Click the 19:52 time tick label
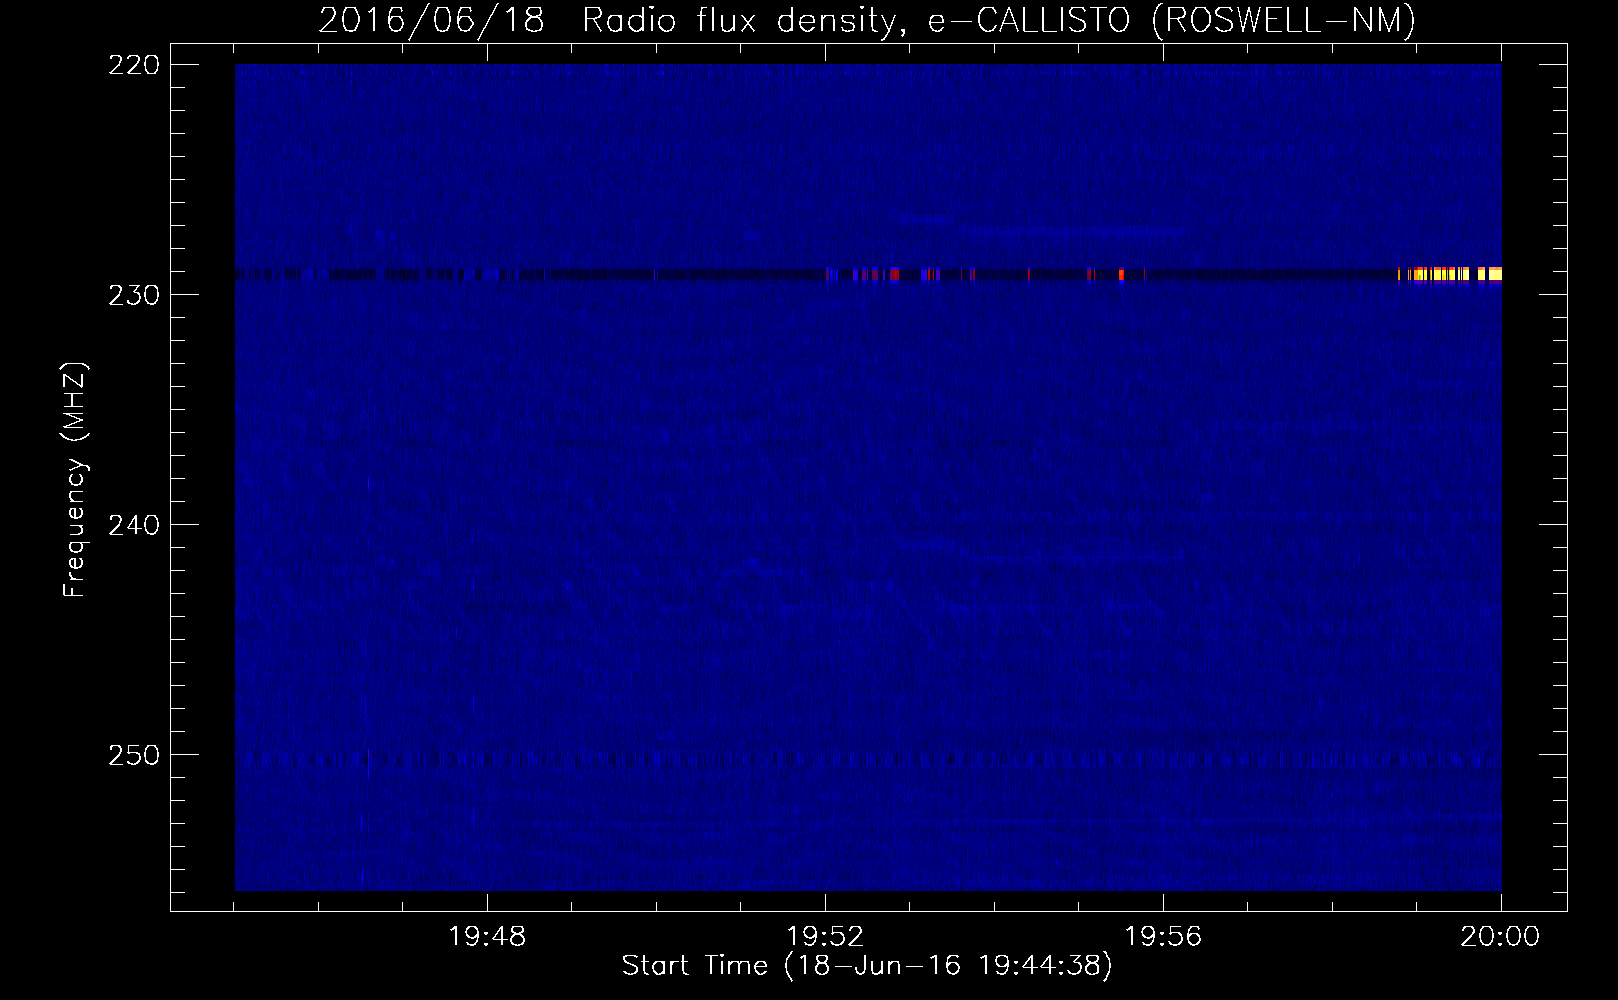Image resolution: width=1618 pixels, height=1000 pixels. [825, 937]
